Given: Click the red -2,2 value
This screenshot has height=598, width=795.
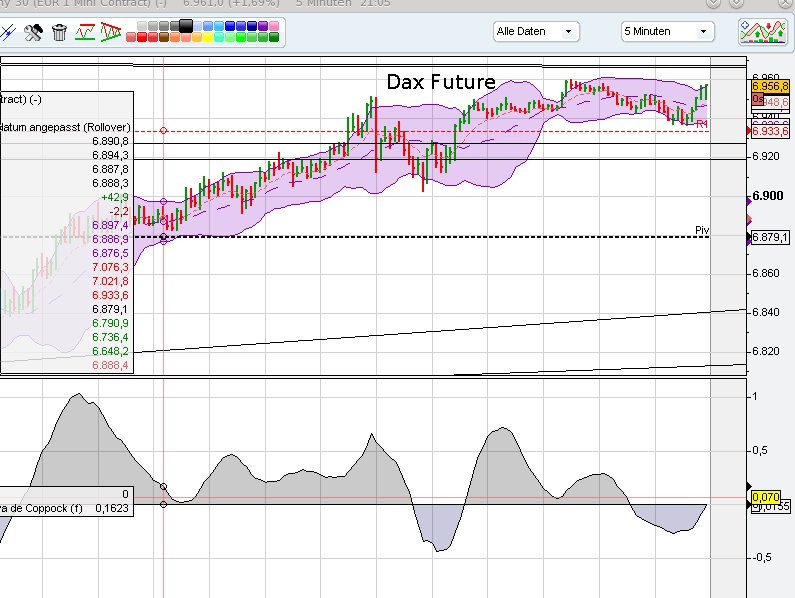Looking at the screenshot, I should pos(119,211).
